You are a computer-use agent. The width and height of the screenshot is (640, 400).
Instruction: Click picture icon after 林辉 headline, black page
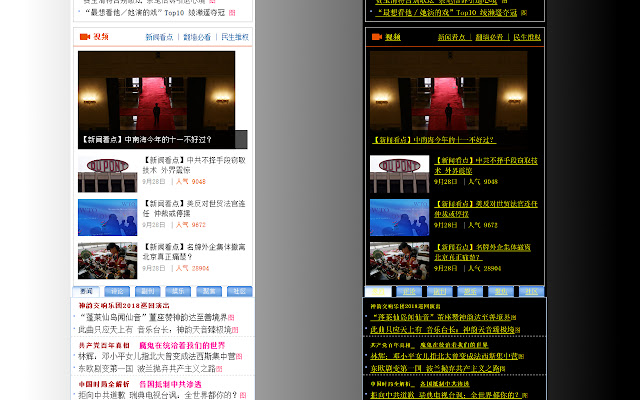[521, 357]
